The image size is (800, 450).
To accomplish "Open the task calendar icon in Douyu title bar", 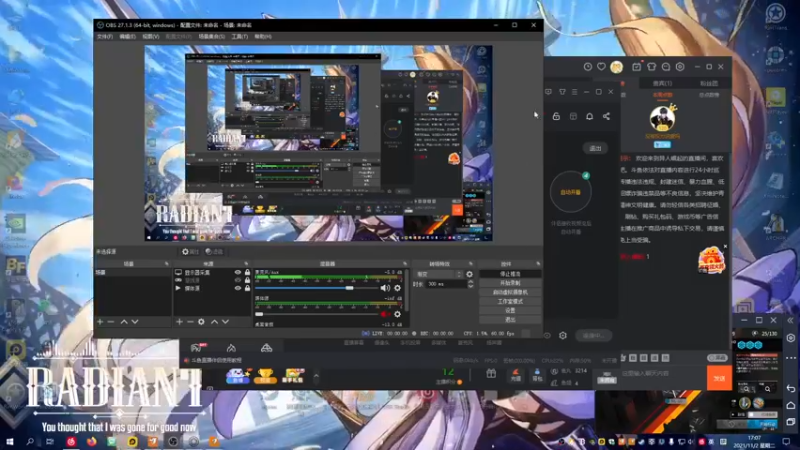I will coord(637,67).
